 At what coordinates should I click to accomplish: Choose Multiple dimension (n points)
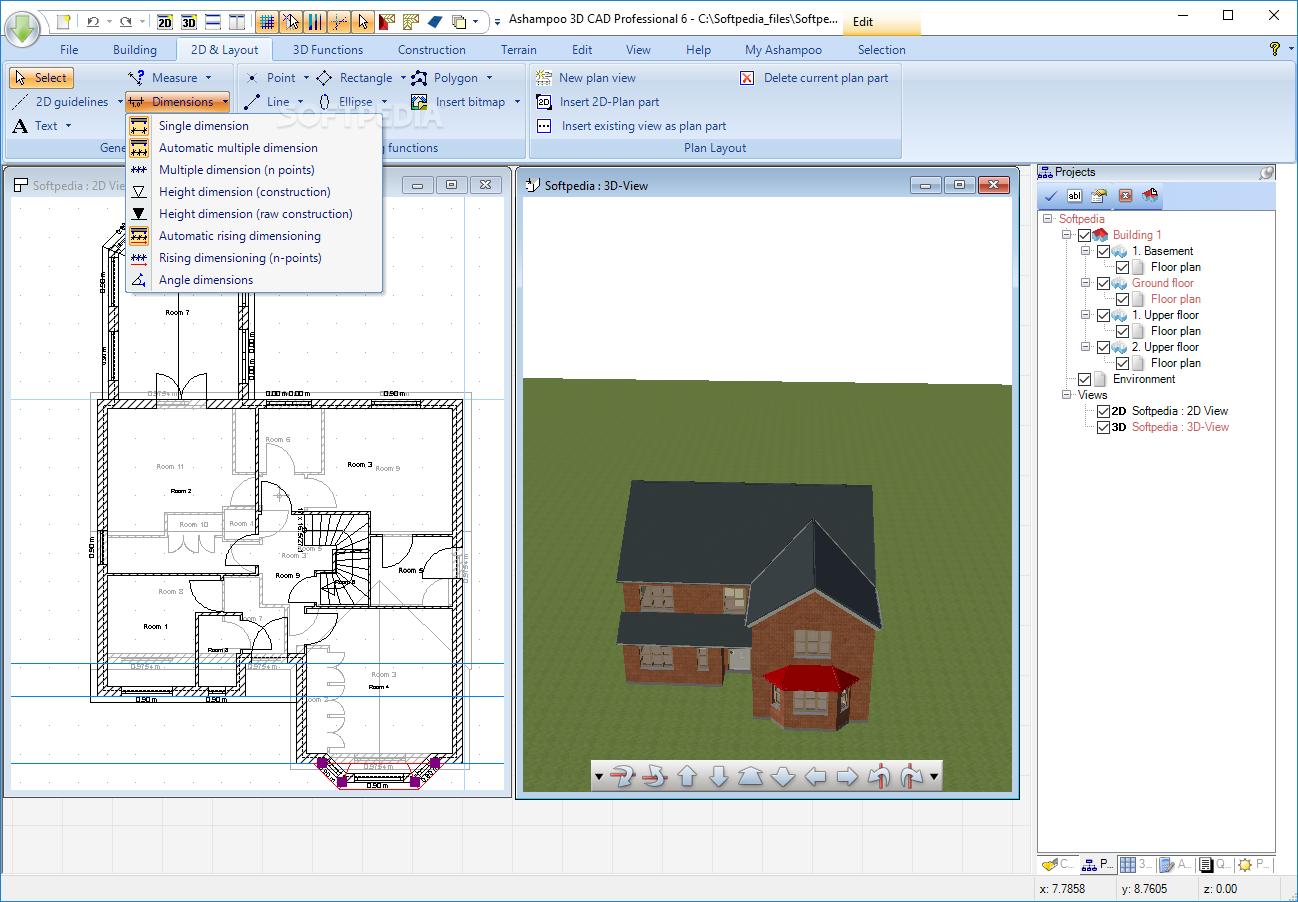254,170
